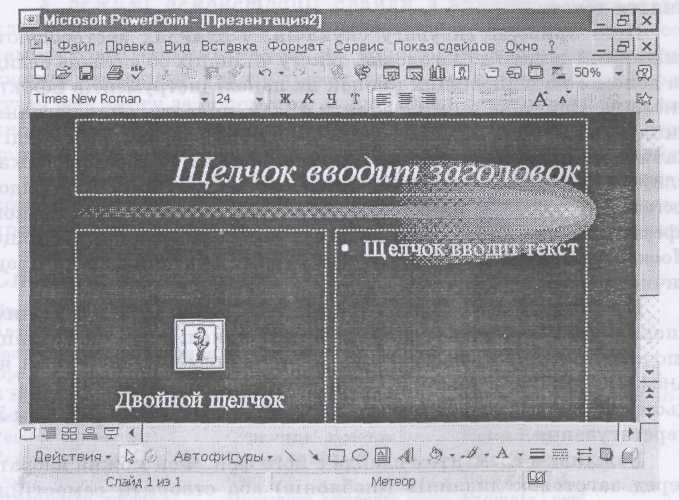The image size is (679, 500).
Task: Select the Oval drawing tool
Action: [360, 455]
